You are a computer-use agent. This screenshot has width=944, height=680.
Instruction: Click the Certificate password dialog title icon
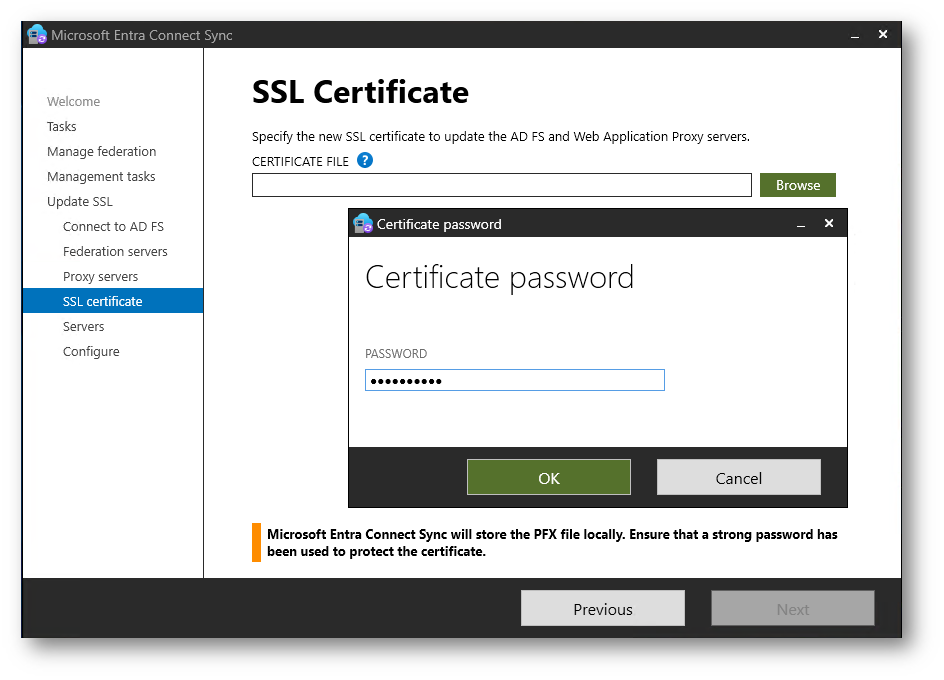[363, 223]
